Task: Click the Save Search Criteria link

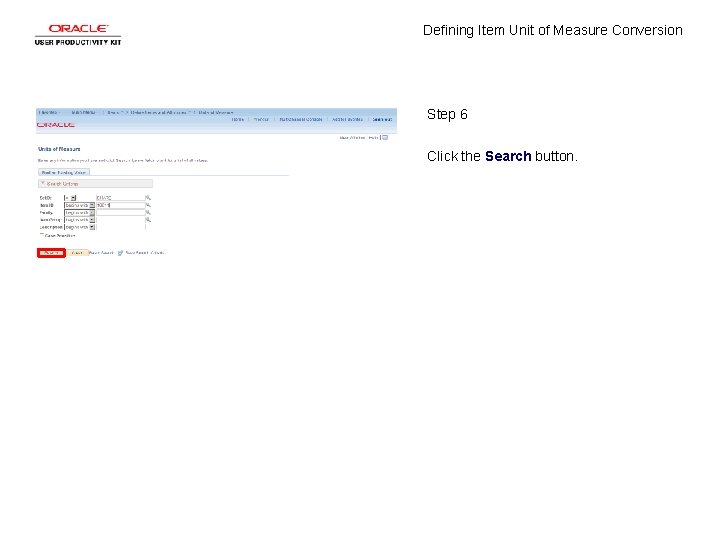Action: 145,253
